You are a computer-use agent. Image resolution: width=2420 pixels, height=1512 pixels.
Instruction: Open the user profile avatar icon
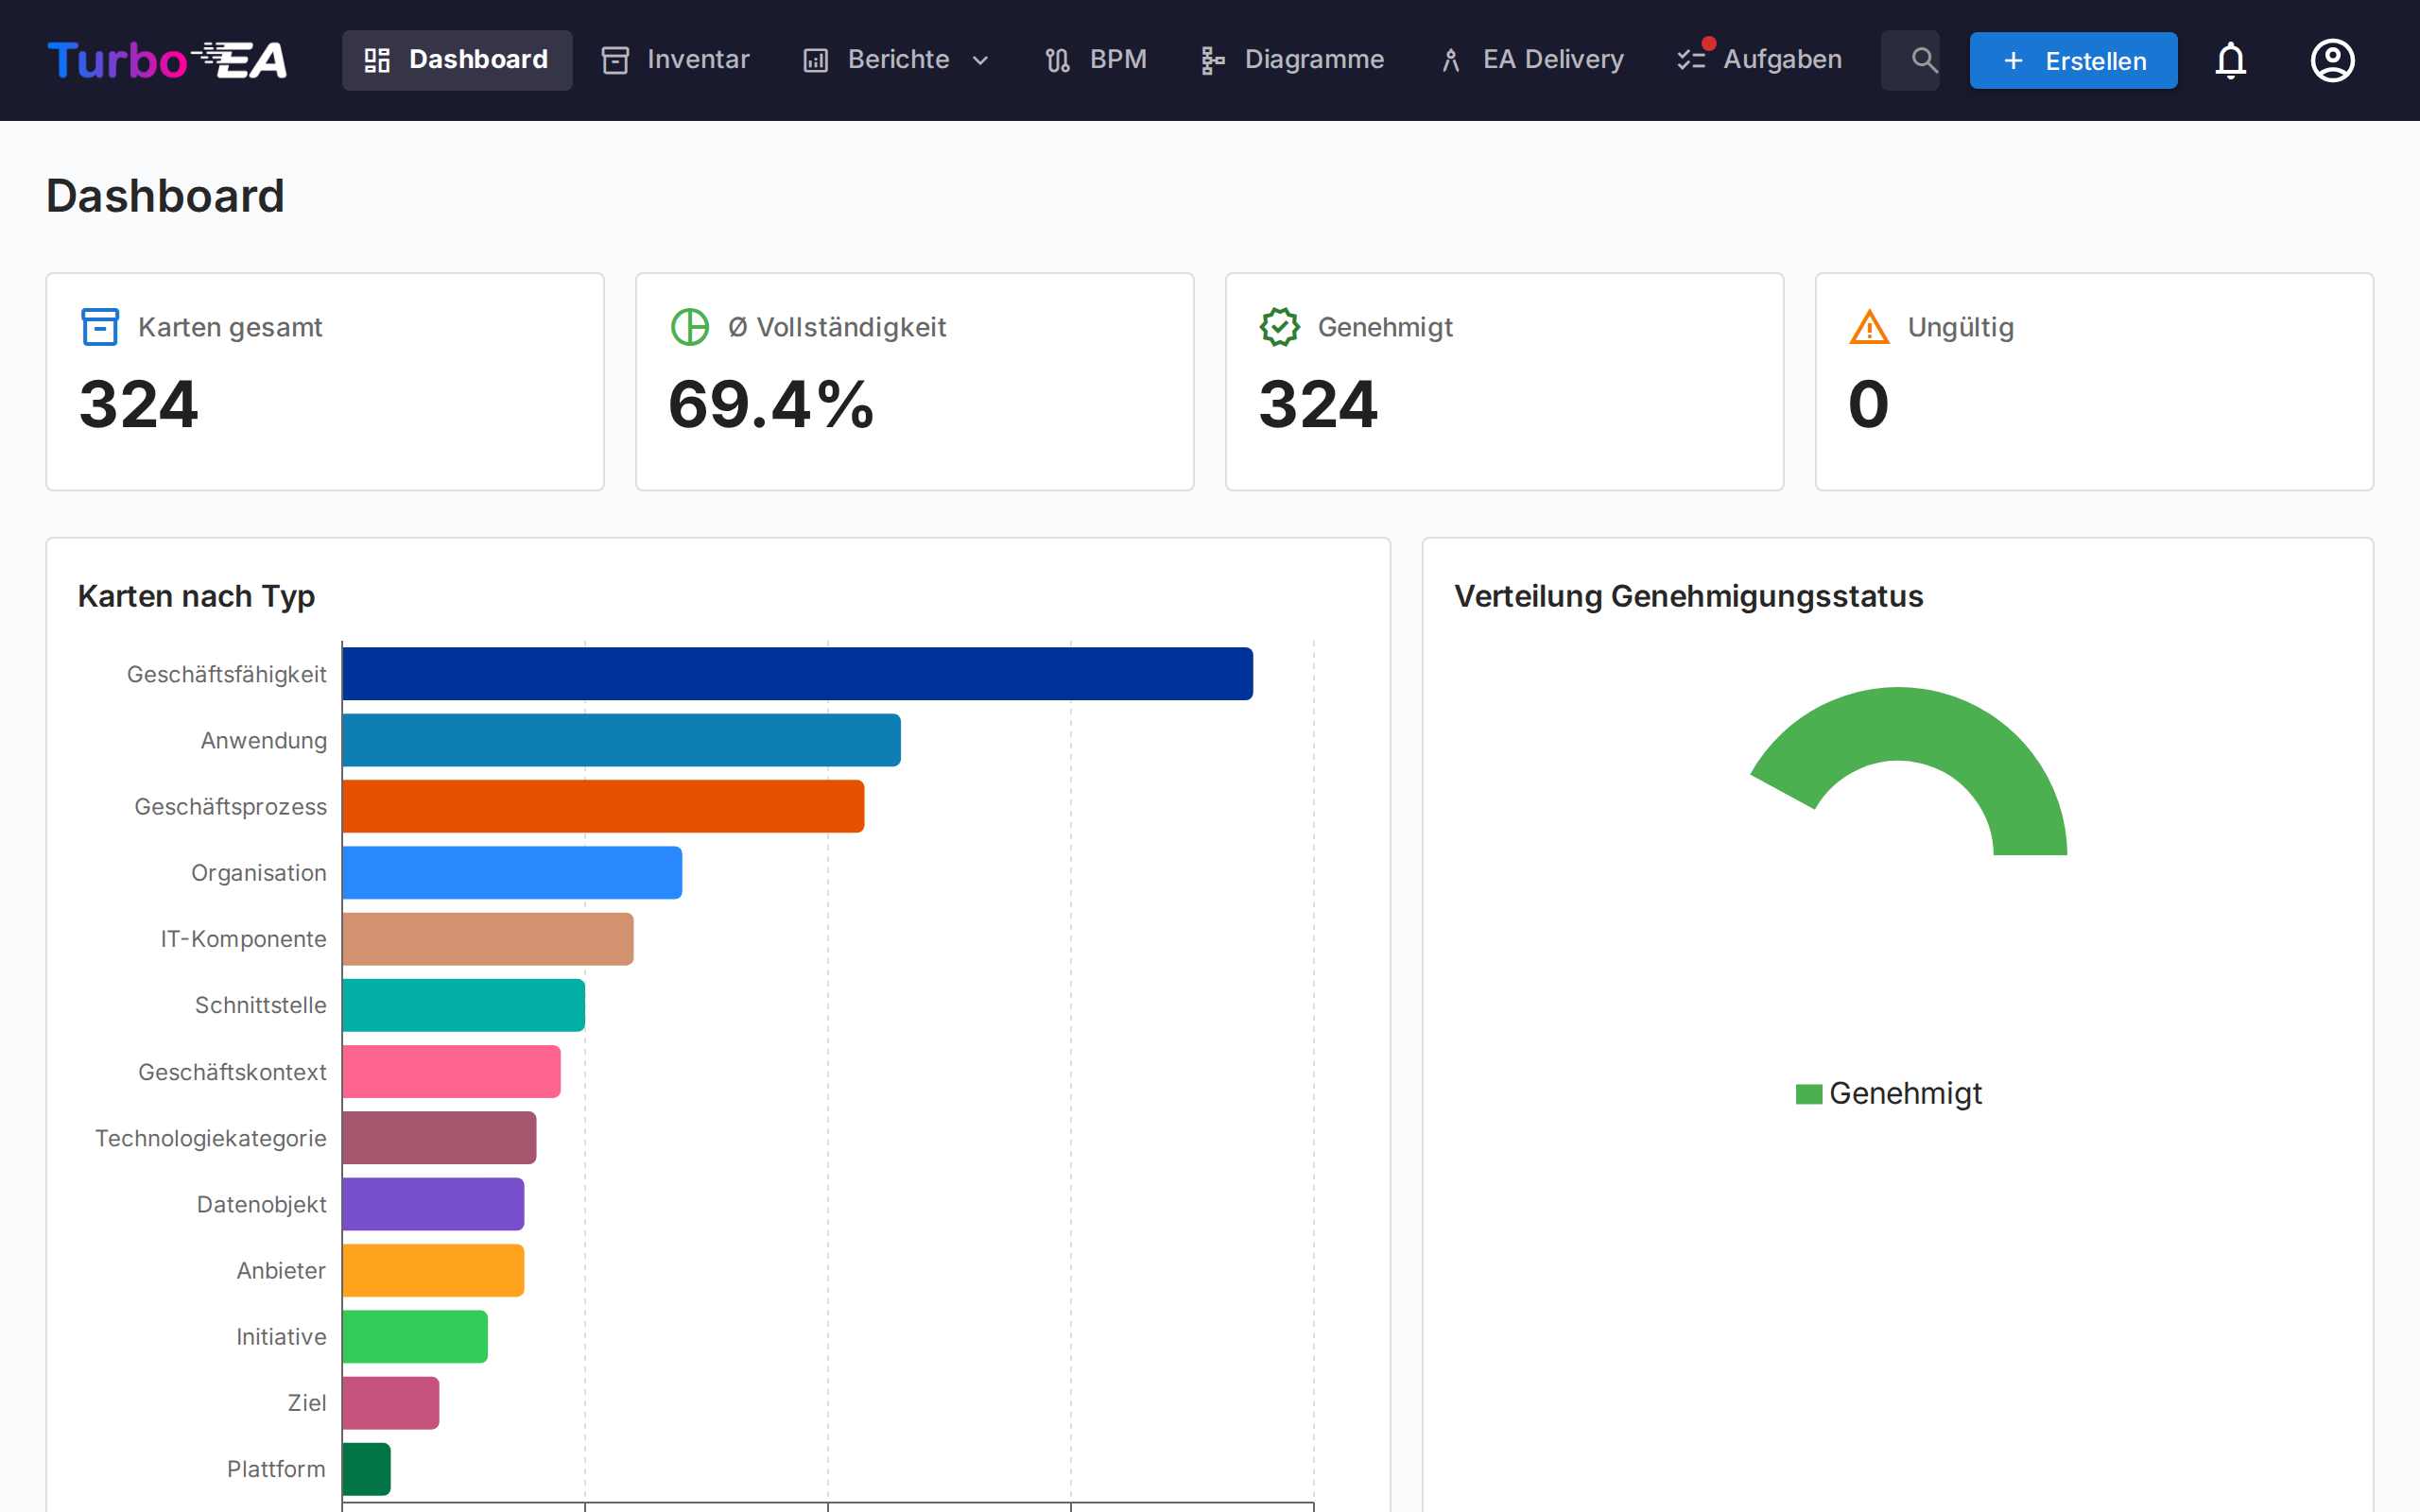pyautogui.click(x=2333, y=60)
